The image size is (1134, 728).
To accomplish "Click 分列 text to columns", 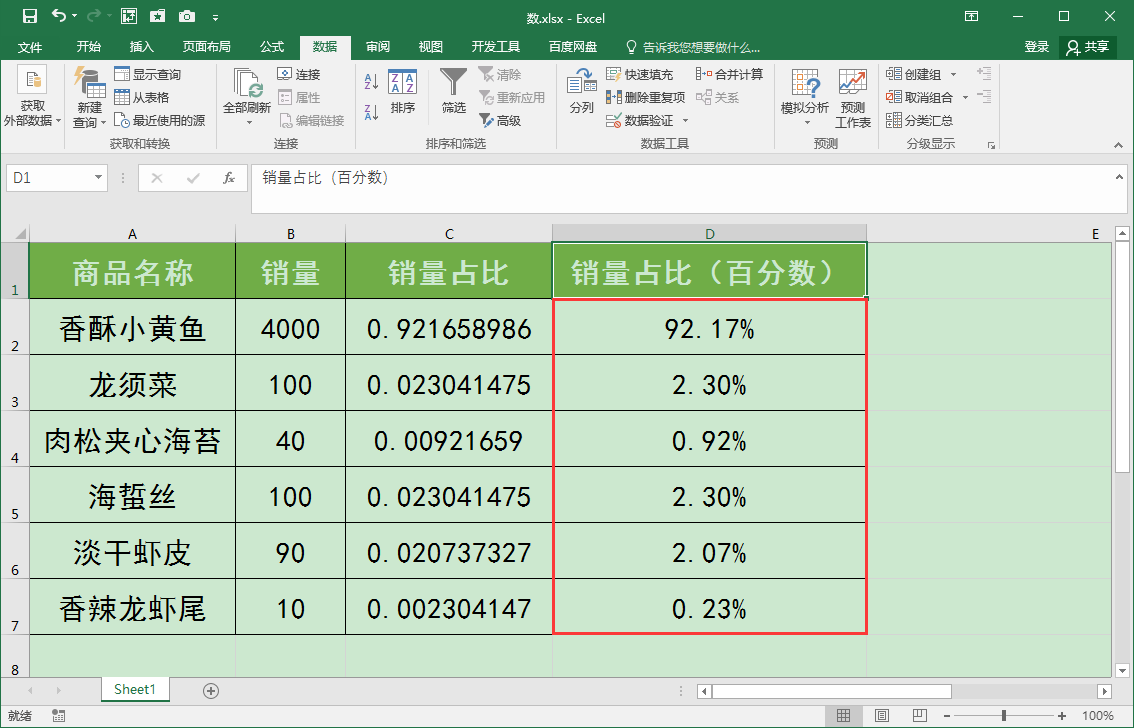I will tap(581, 93).
